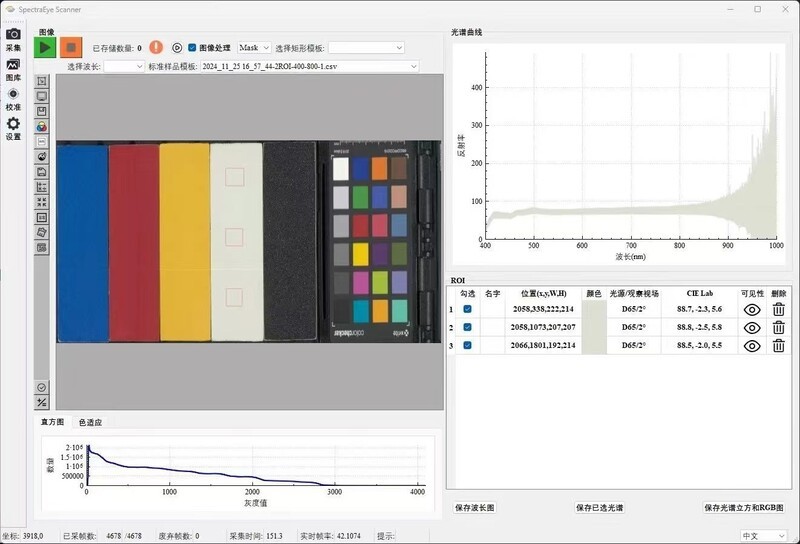Viewport: 800px width, 544px height.
Task: Open the Mask dropdown
Action: coord(254,47)
